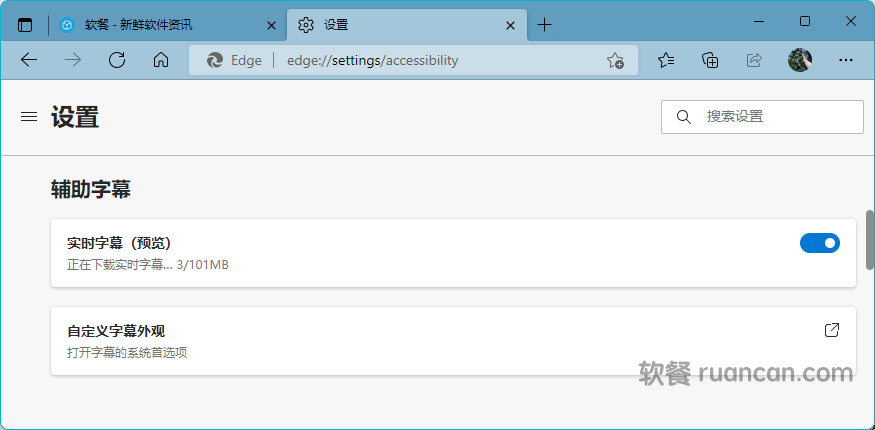875x430 pixels.
Task: Turn off the 实时字幕 (预览) toggle
Action: (x=819, y=243)
